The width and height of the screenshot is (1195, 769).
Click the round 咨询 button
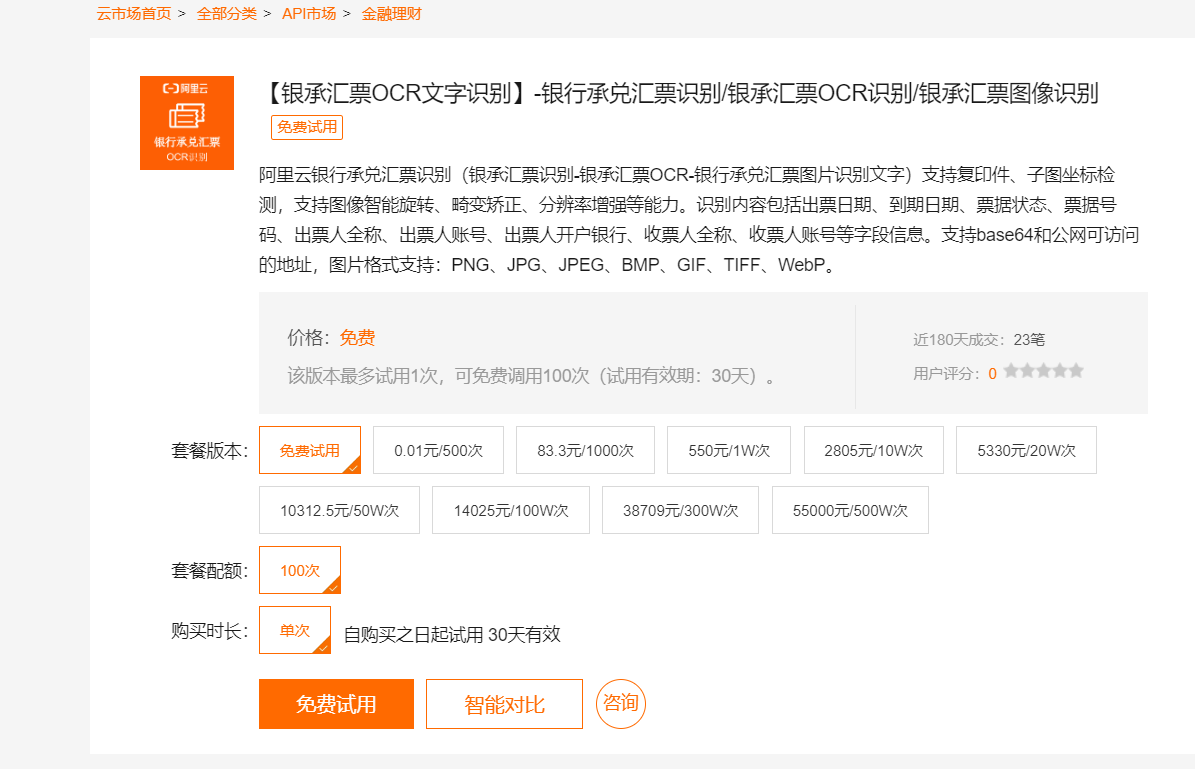(x=620, y=703)
